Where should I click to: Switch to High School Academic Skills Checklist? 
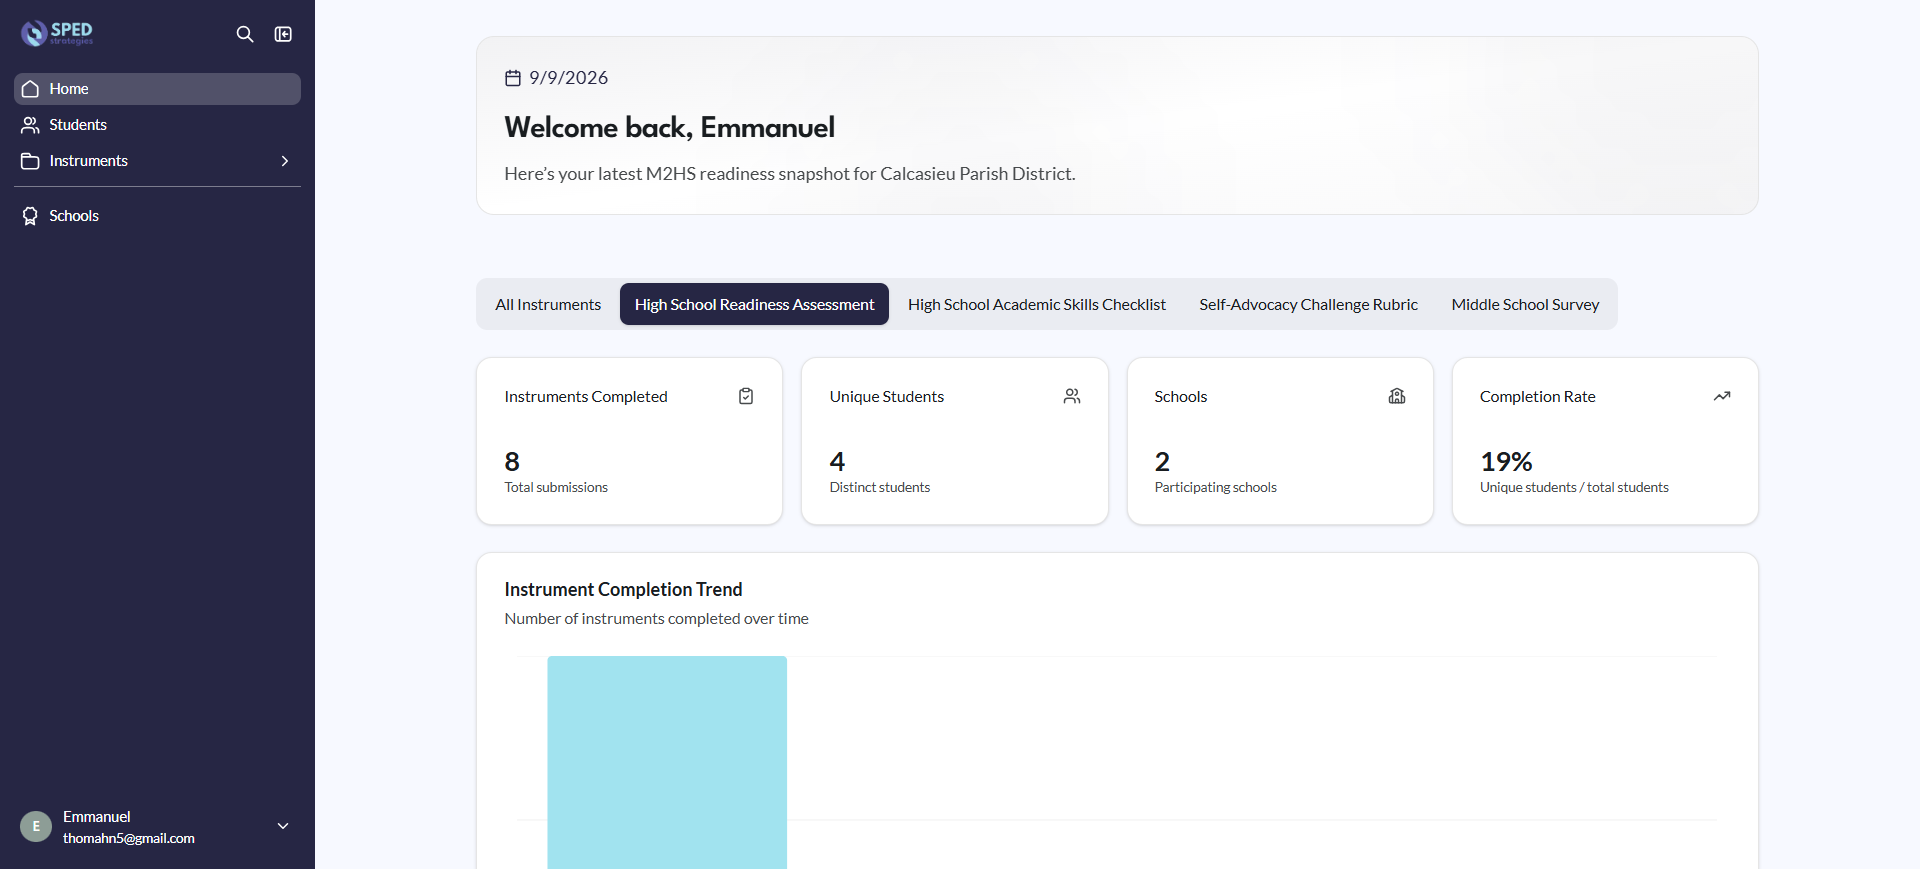(x=1037, y=304)
